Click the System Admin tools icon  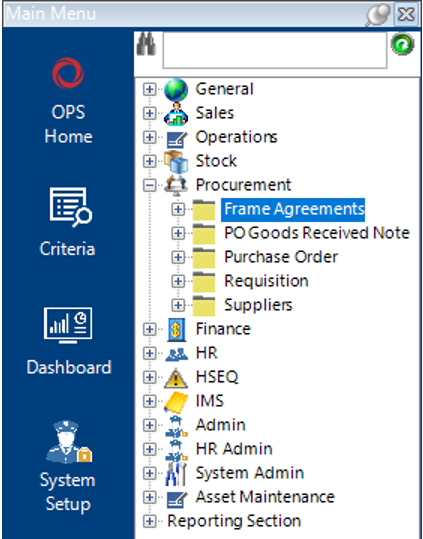pos(176,474)
